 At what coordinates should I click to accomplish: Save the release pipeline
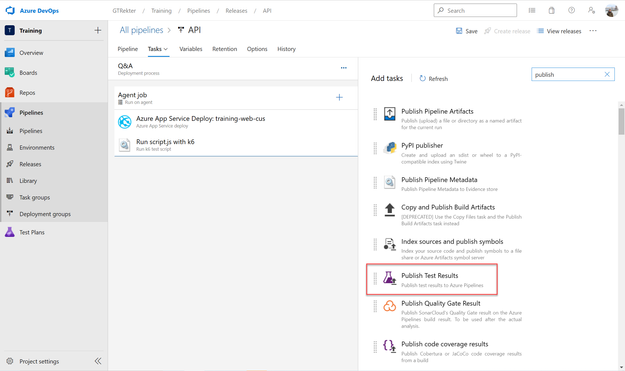(x=467, y=31)
